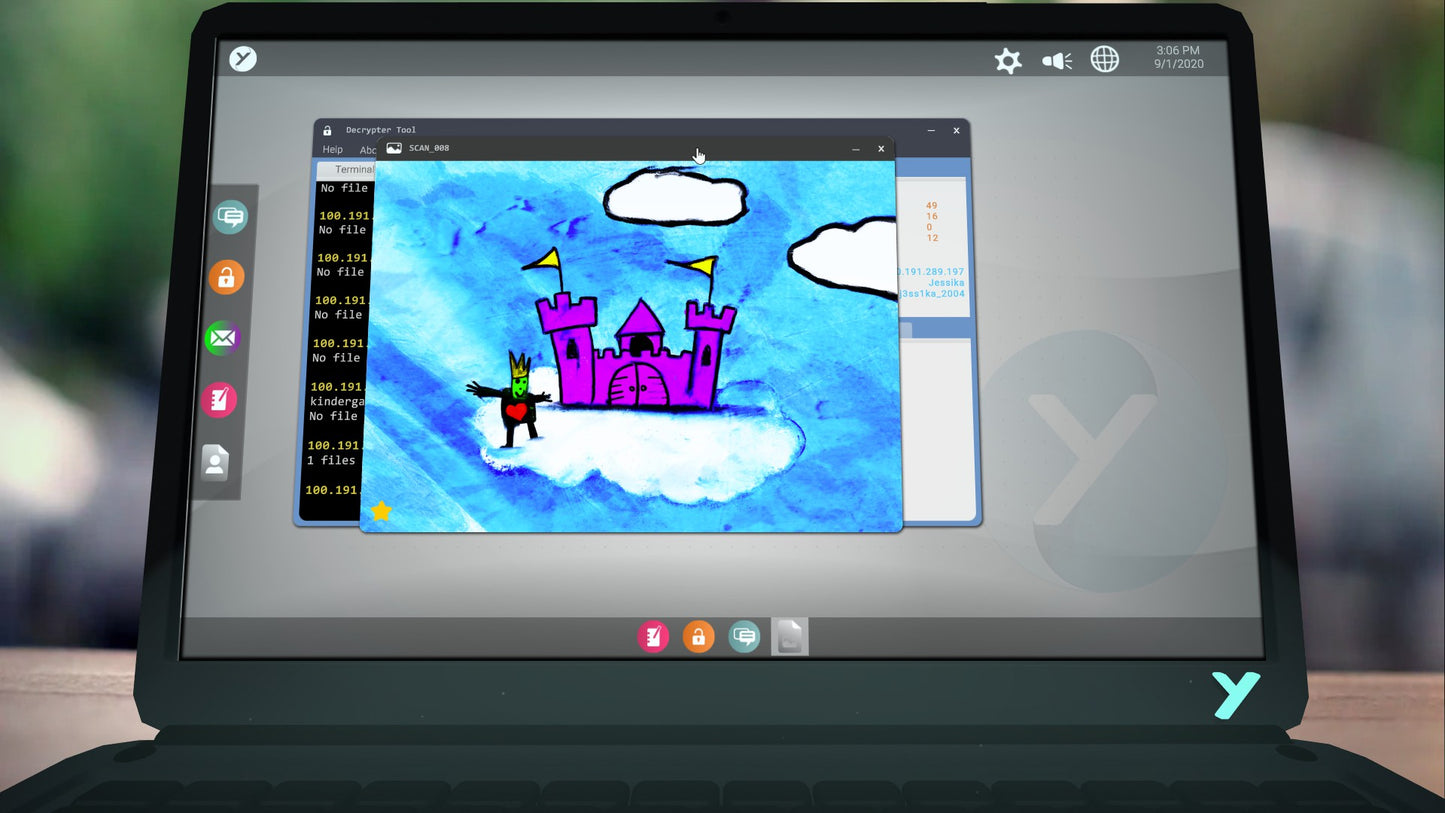Open the green mail envelope app
Image resolution: width=1445 pixels, height=813 pixels.
[222, 339]
